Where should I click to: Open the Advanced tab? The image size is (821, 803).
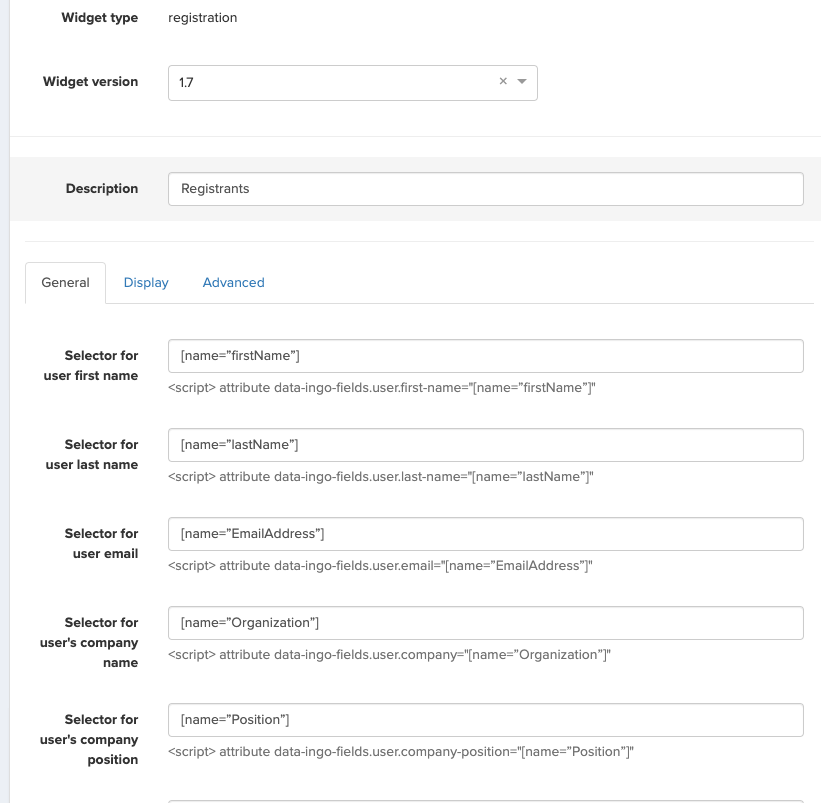233,282
